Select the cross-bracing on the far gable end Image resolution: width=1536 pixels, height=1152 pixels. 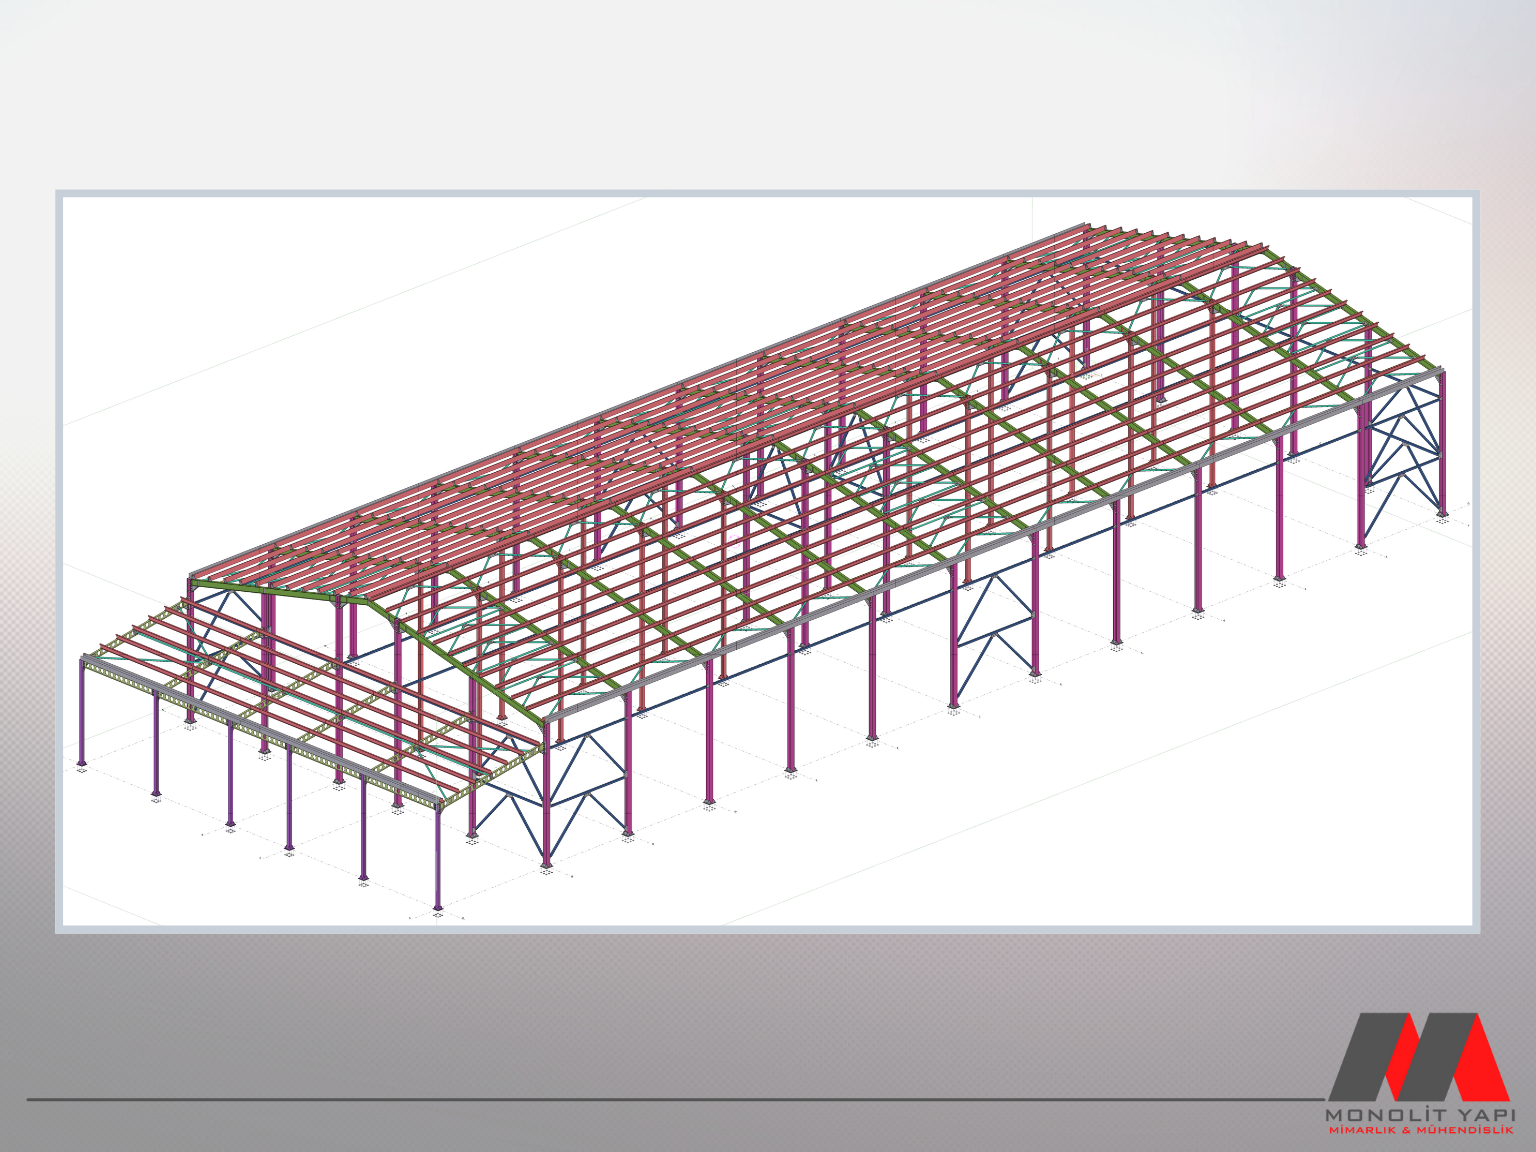pos(1405,440)
